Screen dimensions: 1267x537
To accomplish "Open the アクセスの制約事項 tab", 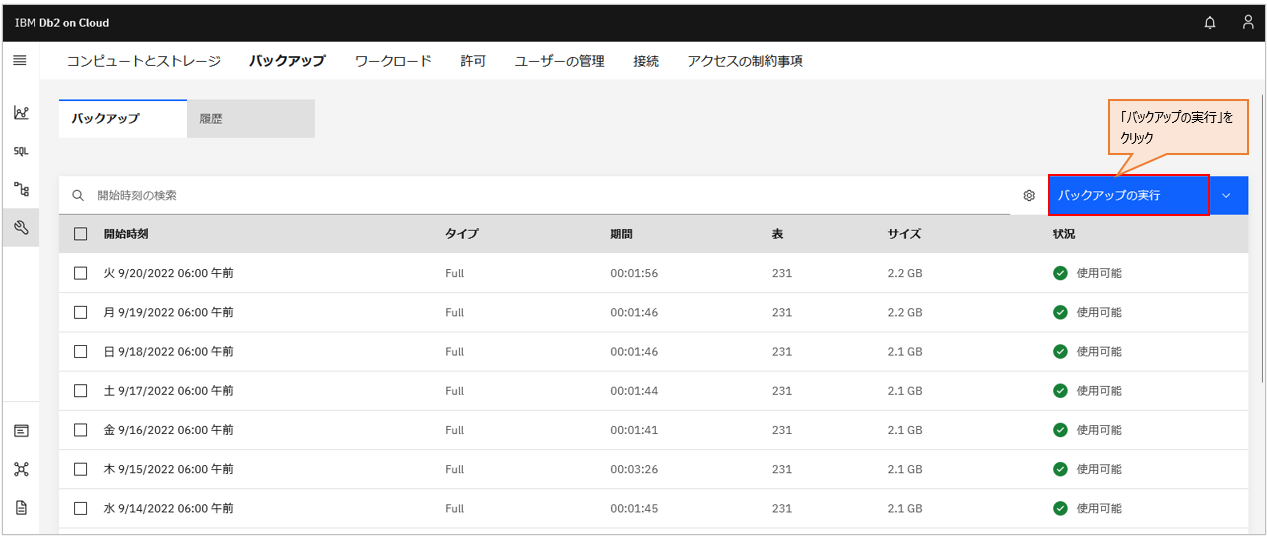I will (x=745, y=61).
